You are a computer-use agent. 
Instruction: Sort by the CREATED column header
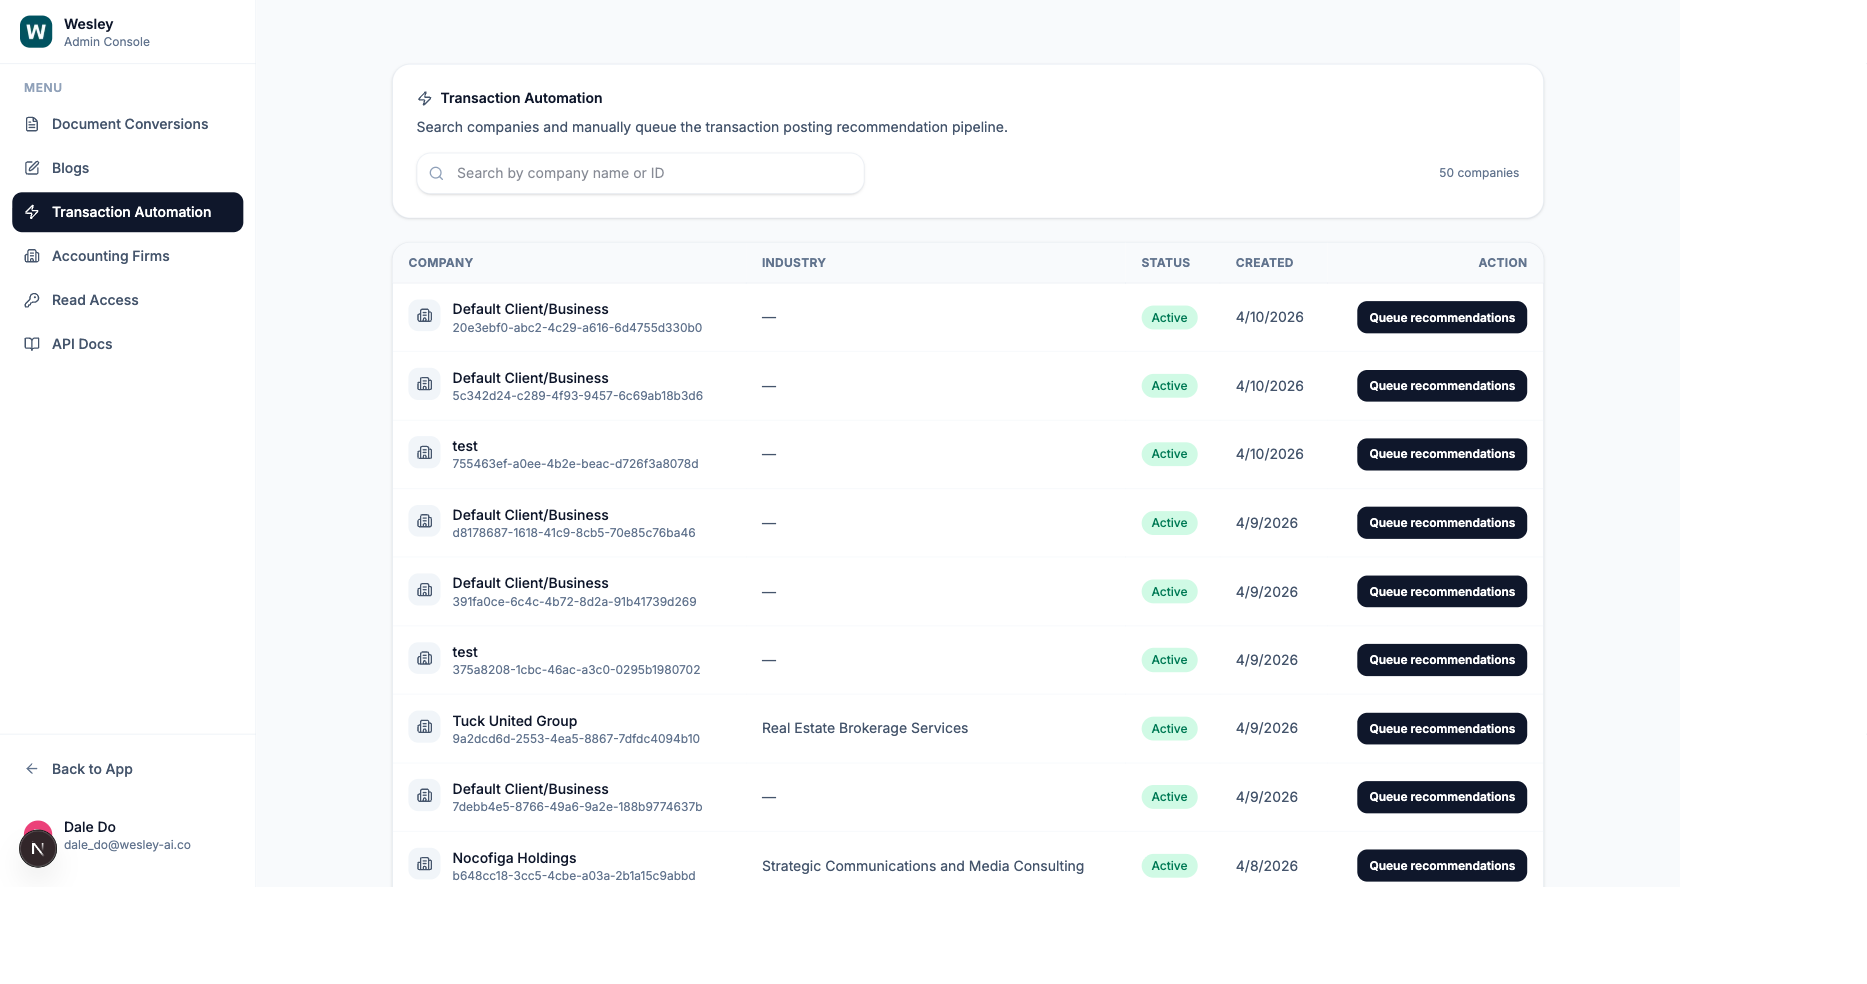click(1264, 262)
